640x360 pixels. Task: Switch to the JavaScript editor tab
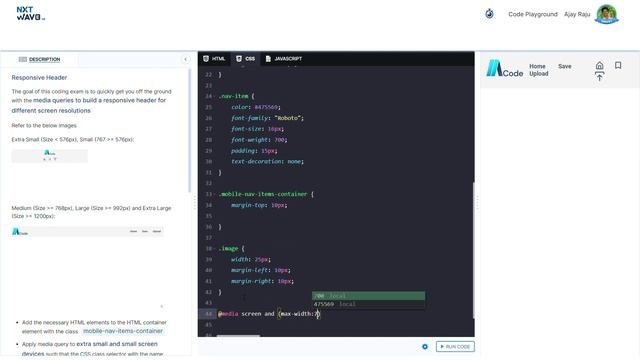pos(284,59)
